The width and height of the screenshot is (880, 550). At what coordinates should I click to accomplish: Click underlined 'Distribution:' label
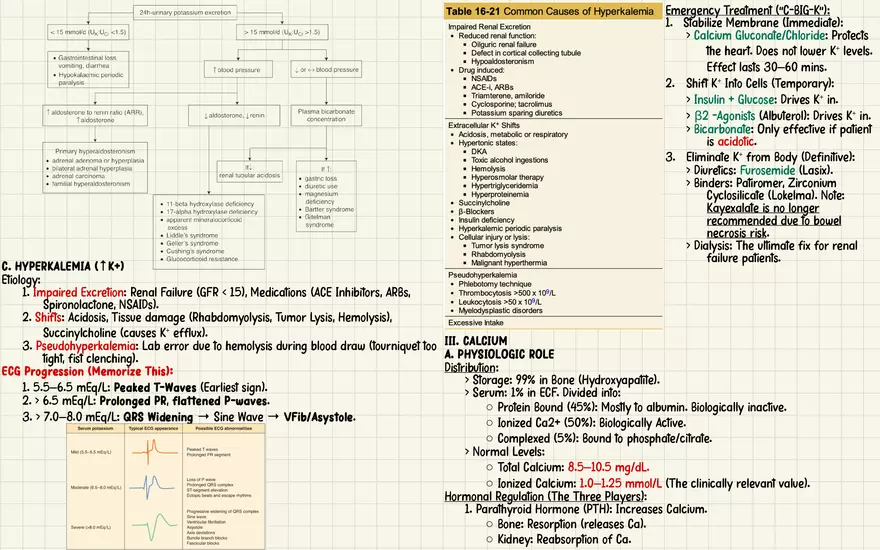(x=471, y=368)
